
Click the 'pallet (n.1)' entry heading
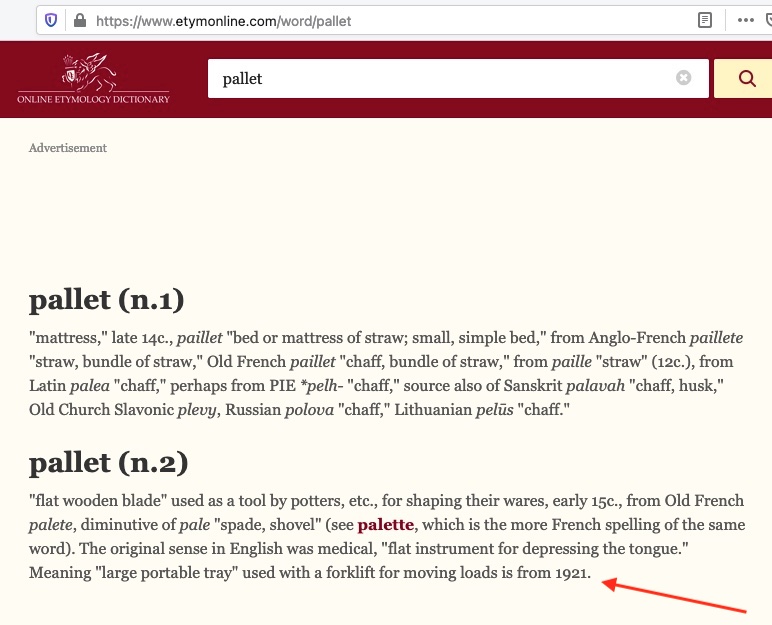point(107,300)
